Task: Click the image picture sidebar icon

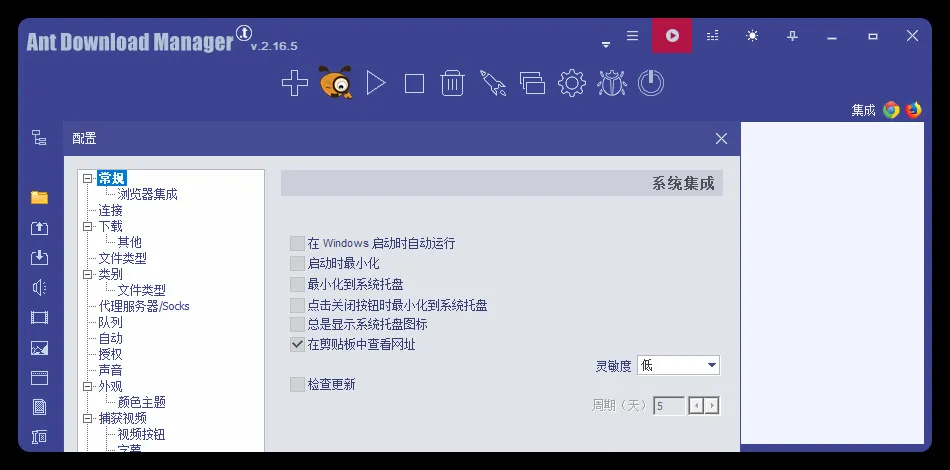Action: click(39, 348)
